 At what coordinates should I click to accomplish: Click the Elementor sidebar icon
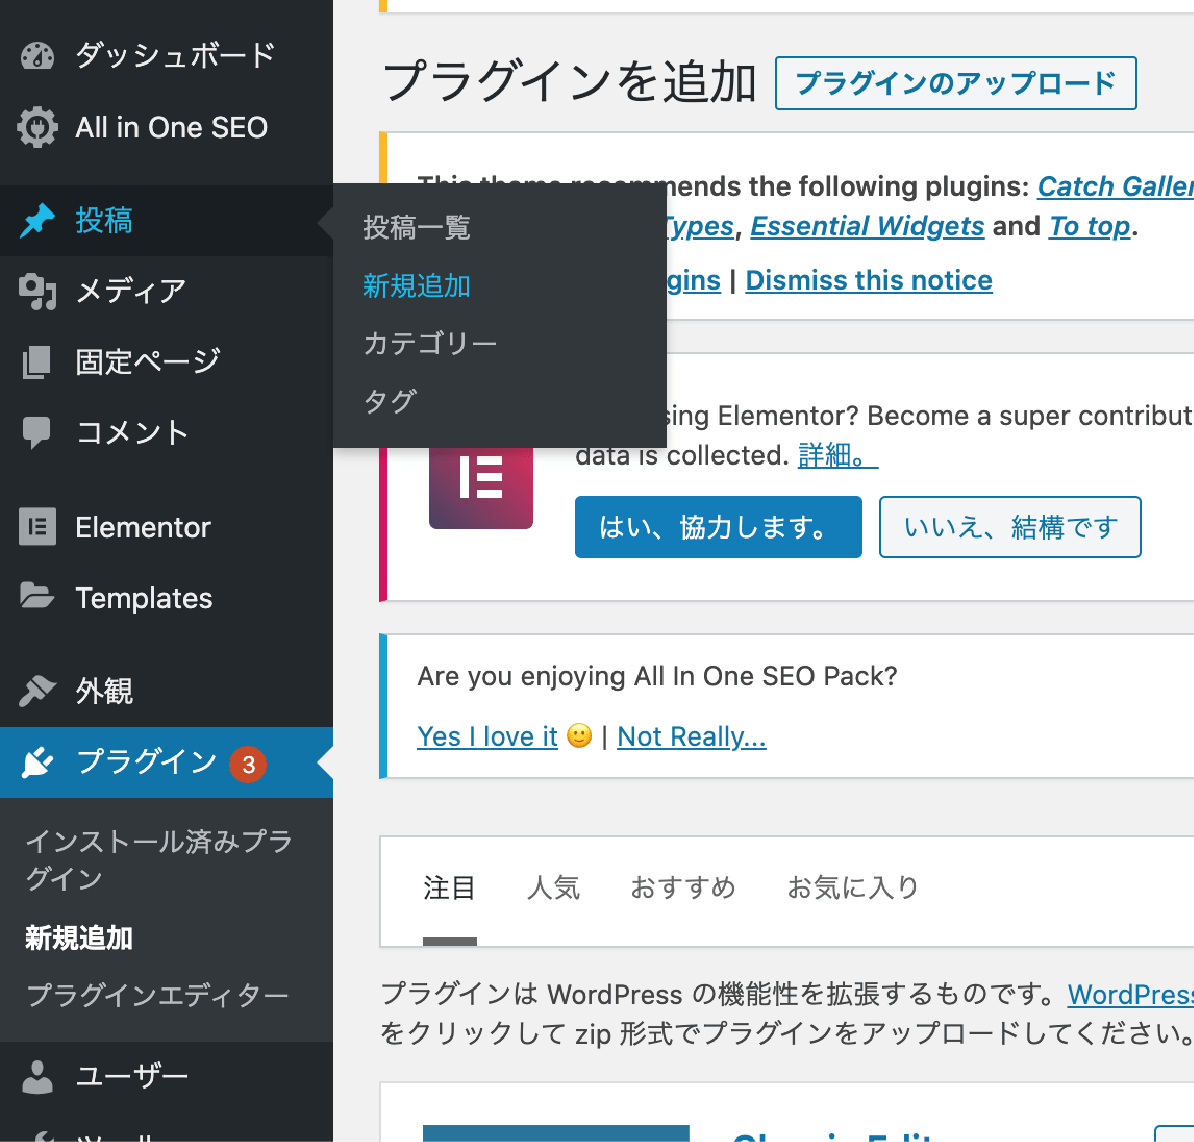point(37,527)
